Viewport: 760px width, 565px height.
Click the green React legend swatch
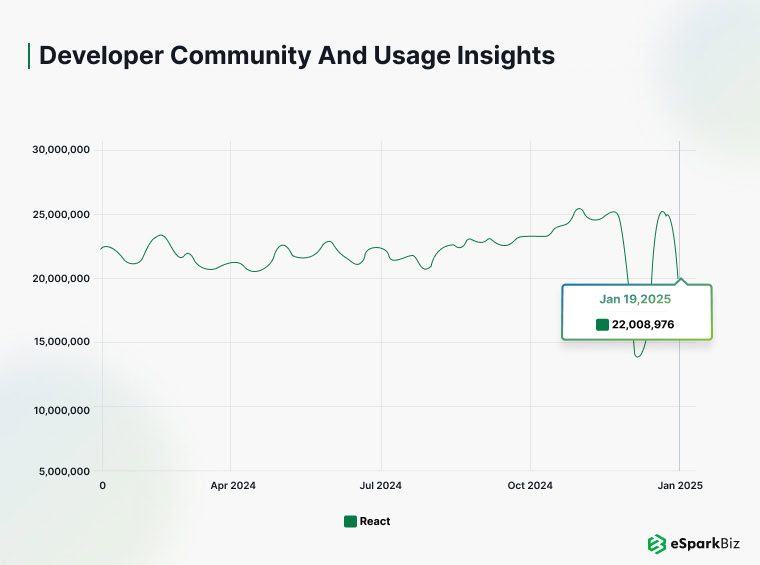tap(350, 521)
